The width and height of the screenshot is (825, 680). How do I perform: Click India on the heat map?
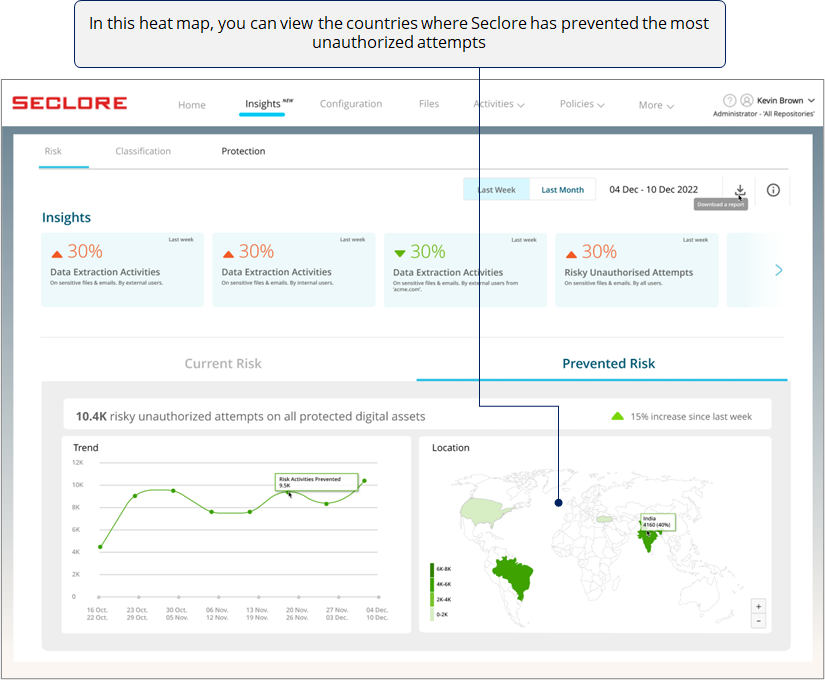[649, 539]
